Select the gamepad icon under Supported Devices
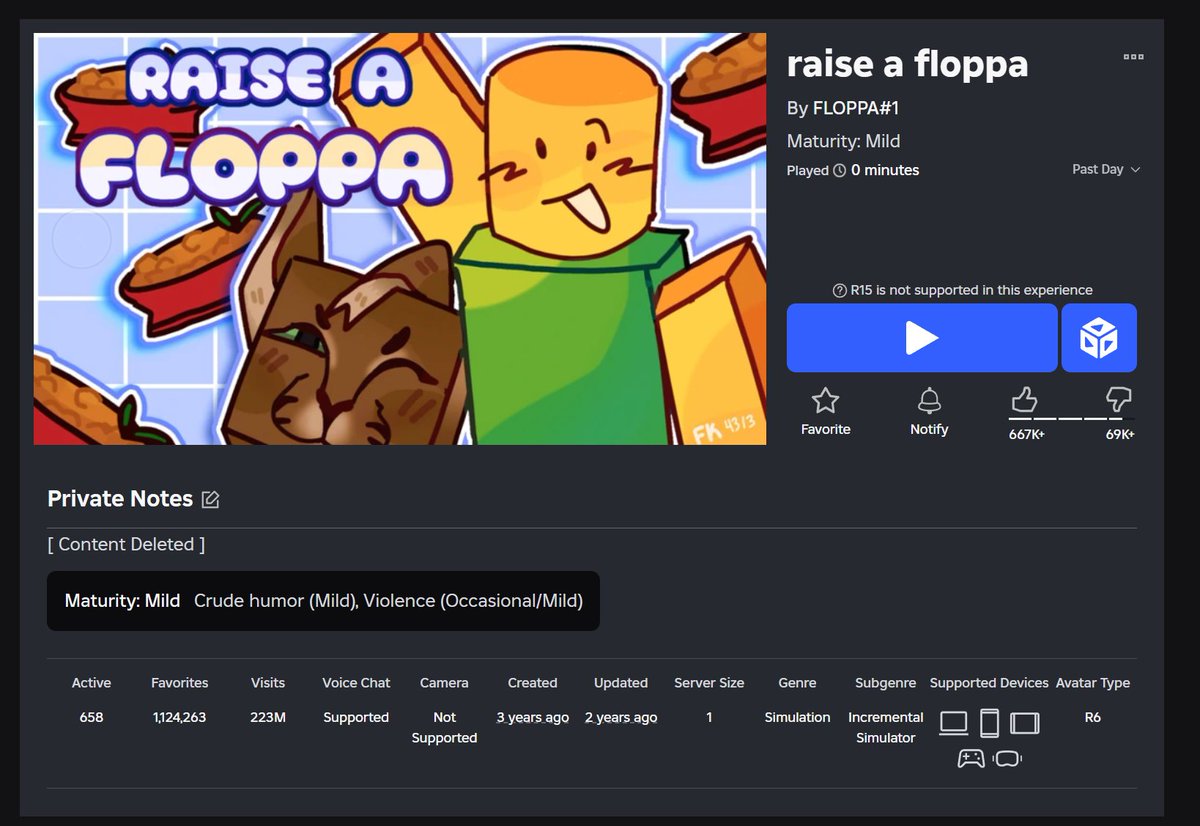1200x826 pixels. click(969, 757)
